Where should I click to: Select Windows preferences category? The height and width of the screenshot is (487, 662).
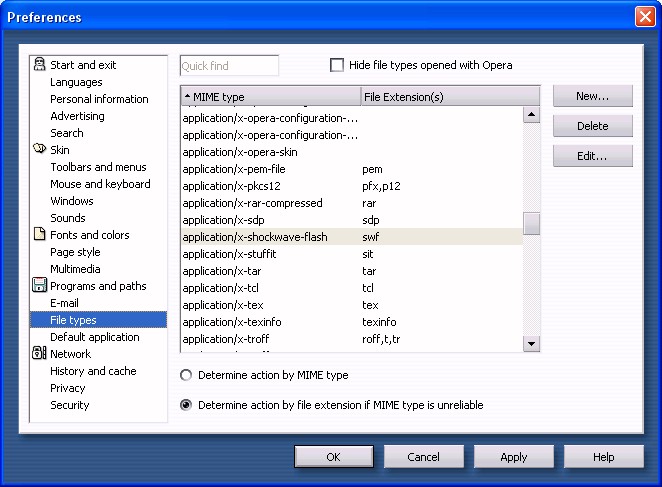tap(72, 201)
